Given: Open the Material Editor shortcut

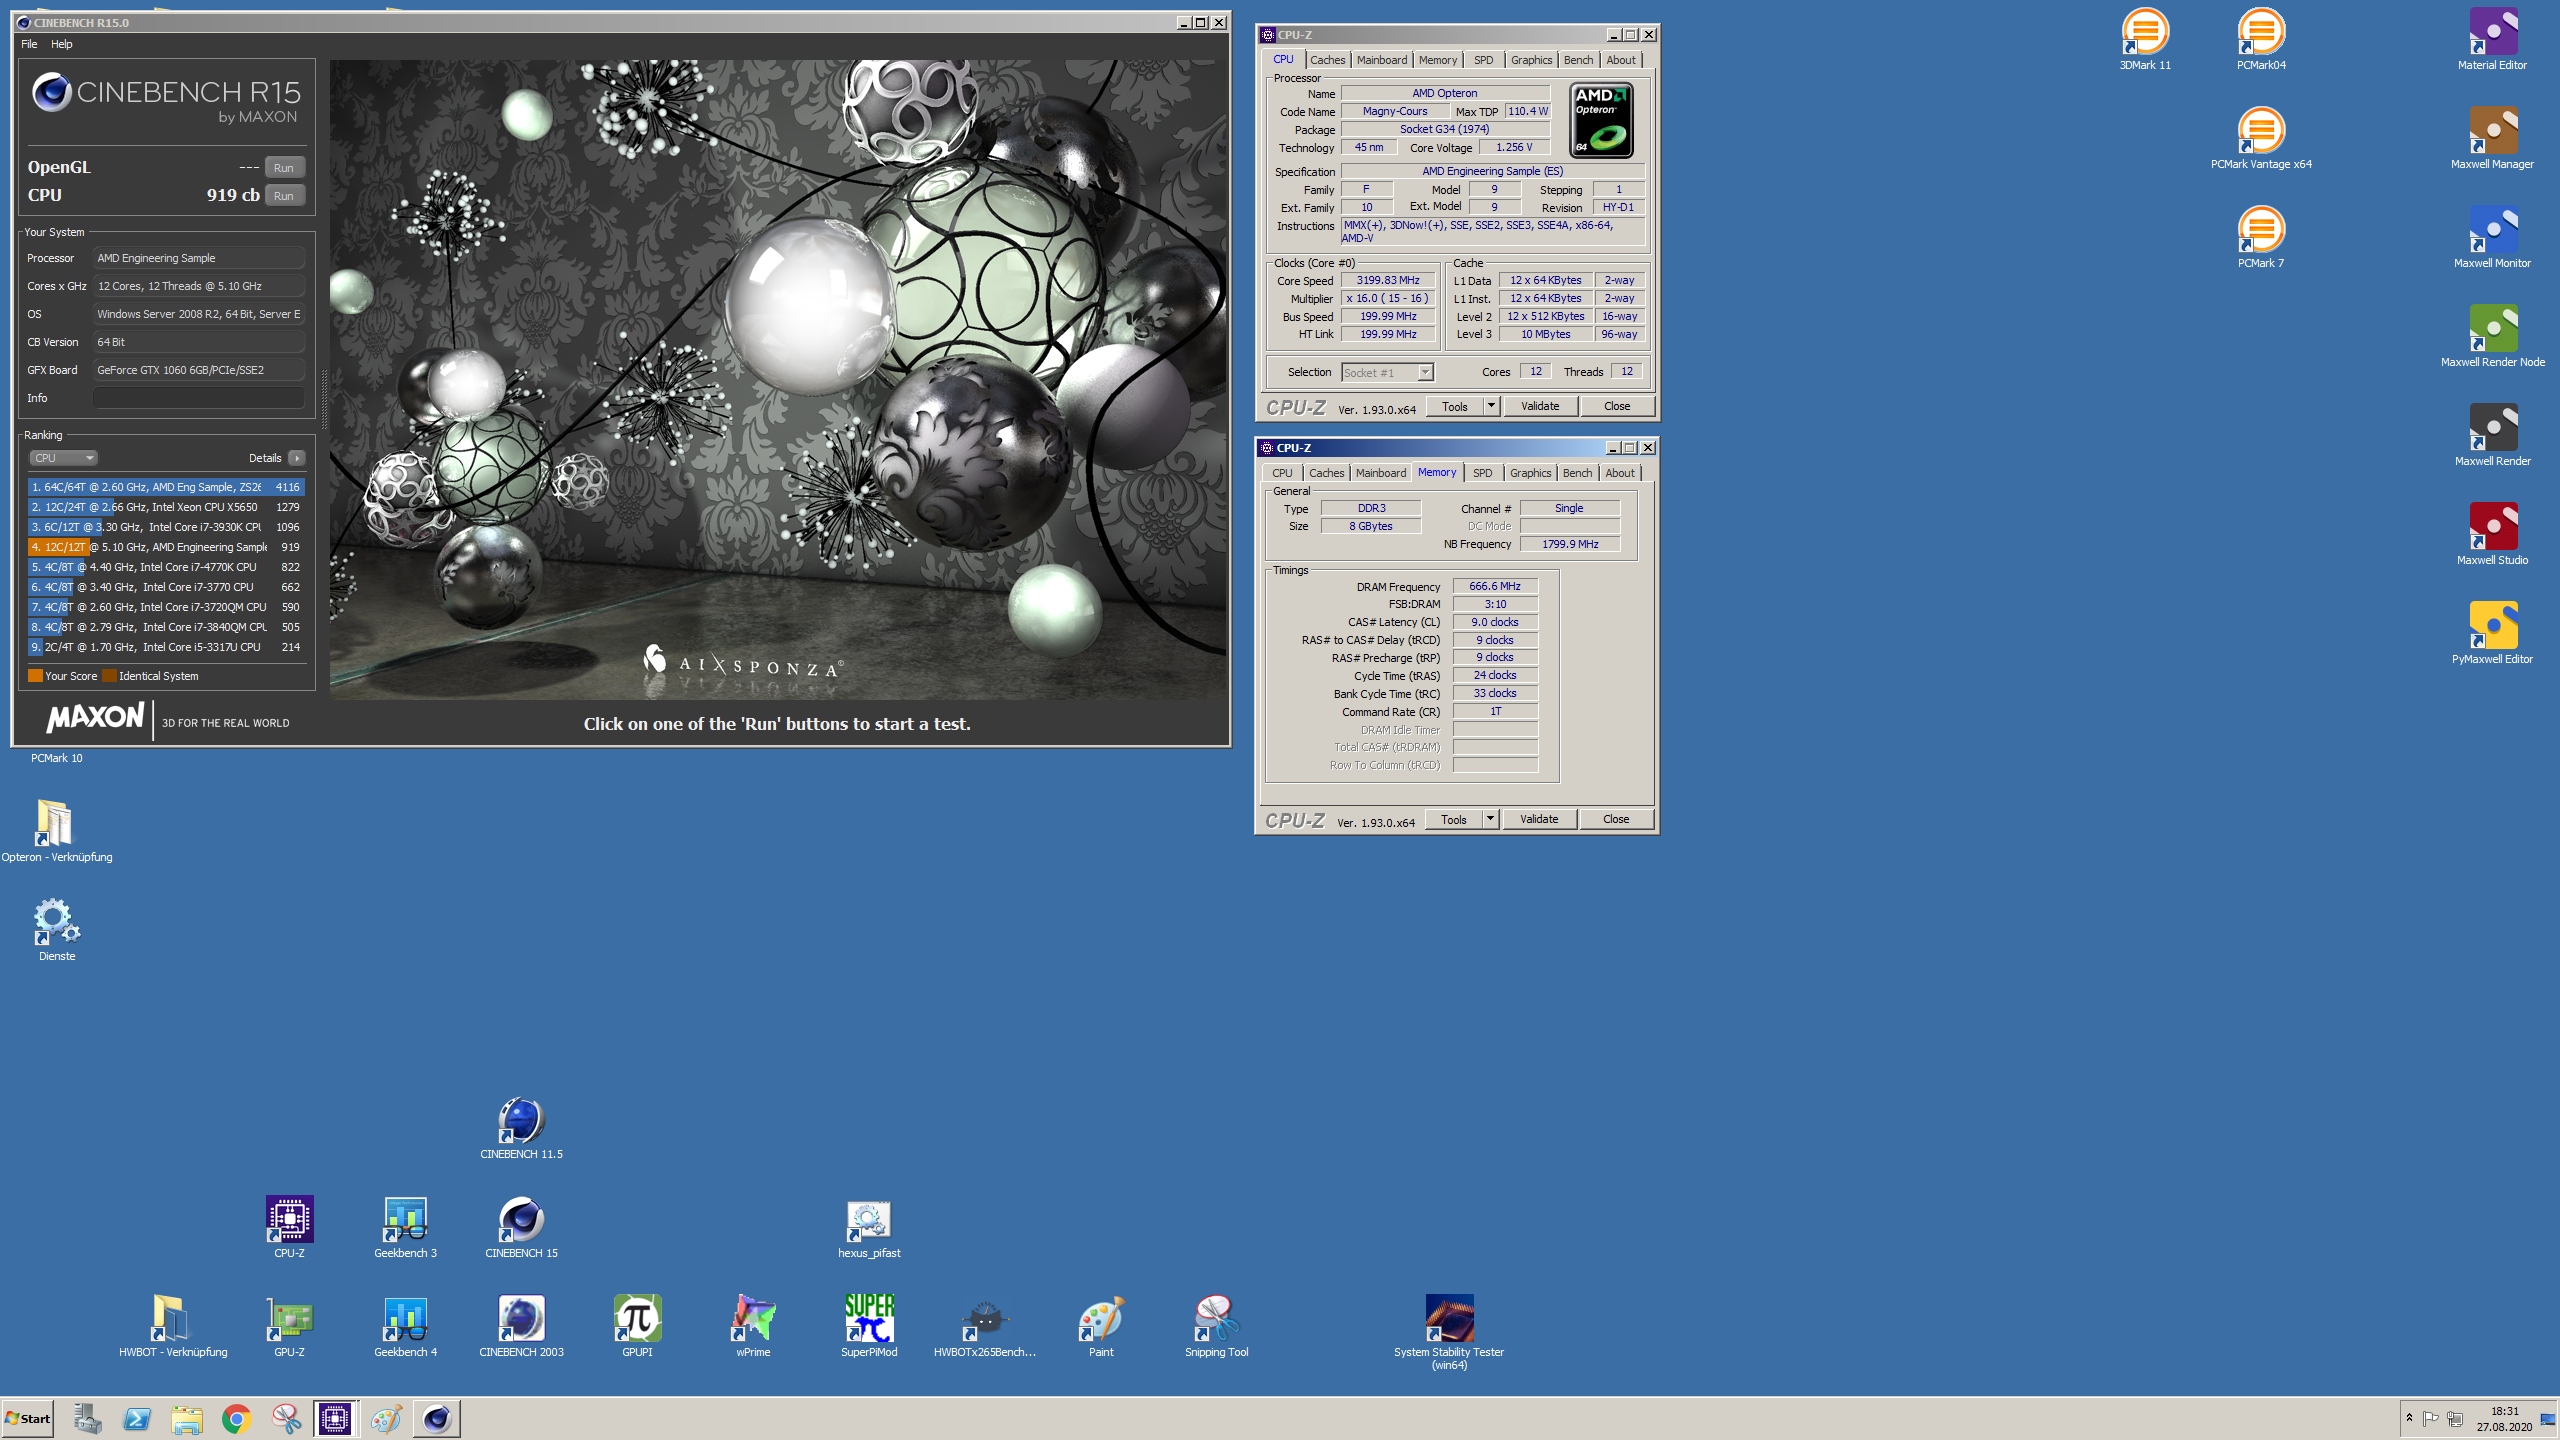Looking at the screenshot, I should point(2492,39).
